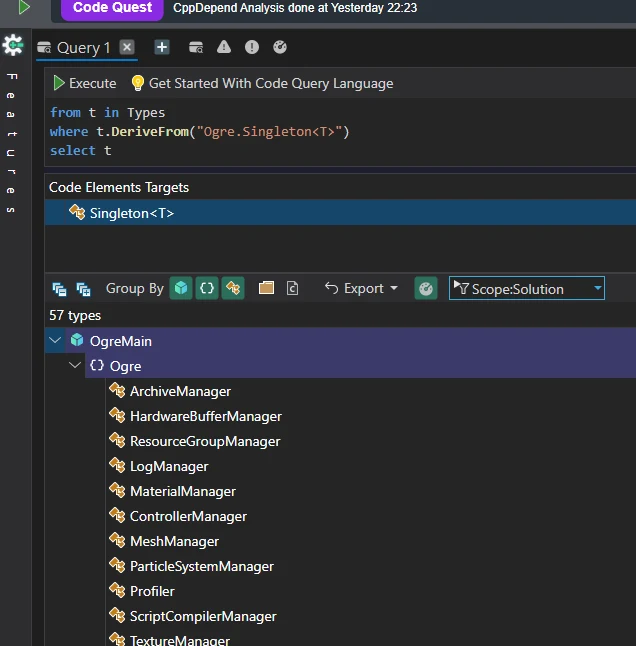Click the type icon beside ControllerManager
This screenshot has height=646, width=636.
click(x=117, y=516)
